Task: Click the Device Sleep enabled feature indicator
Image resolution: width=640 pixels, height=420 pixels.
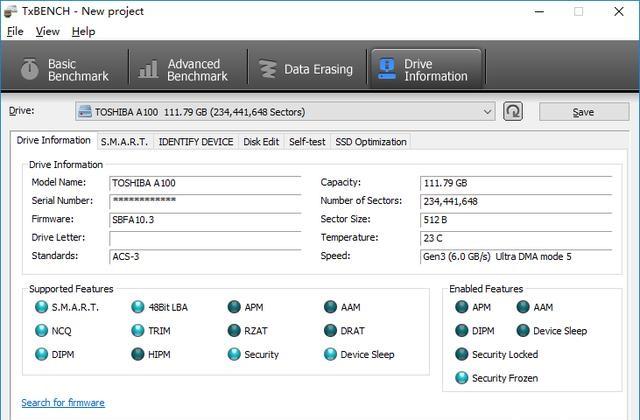Action: (523, 331)
